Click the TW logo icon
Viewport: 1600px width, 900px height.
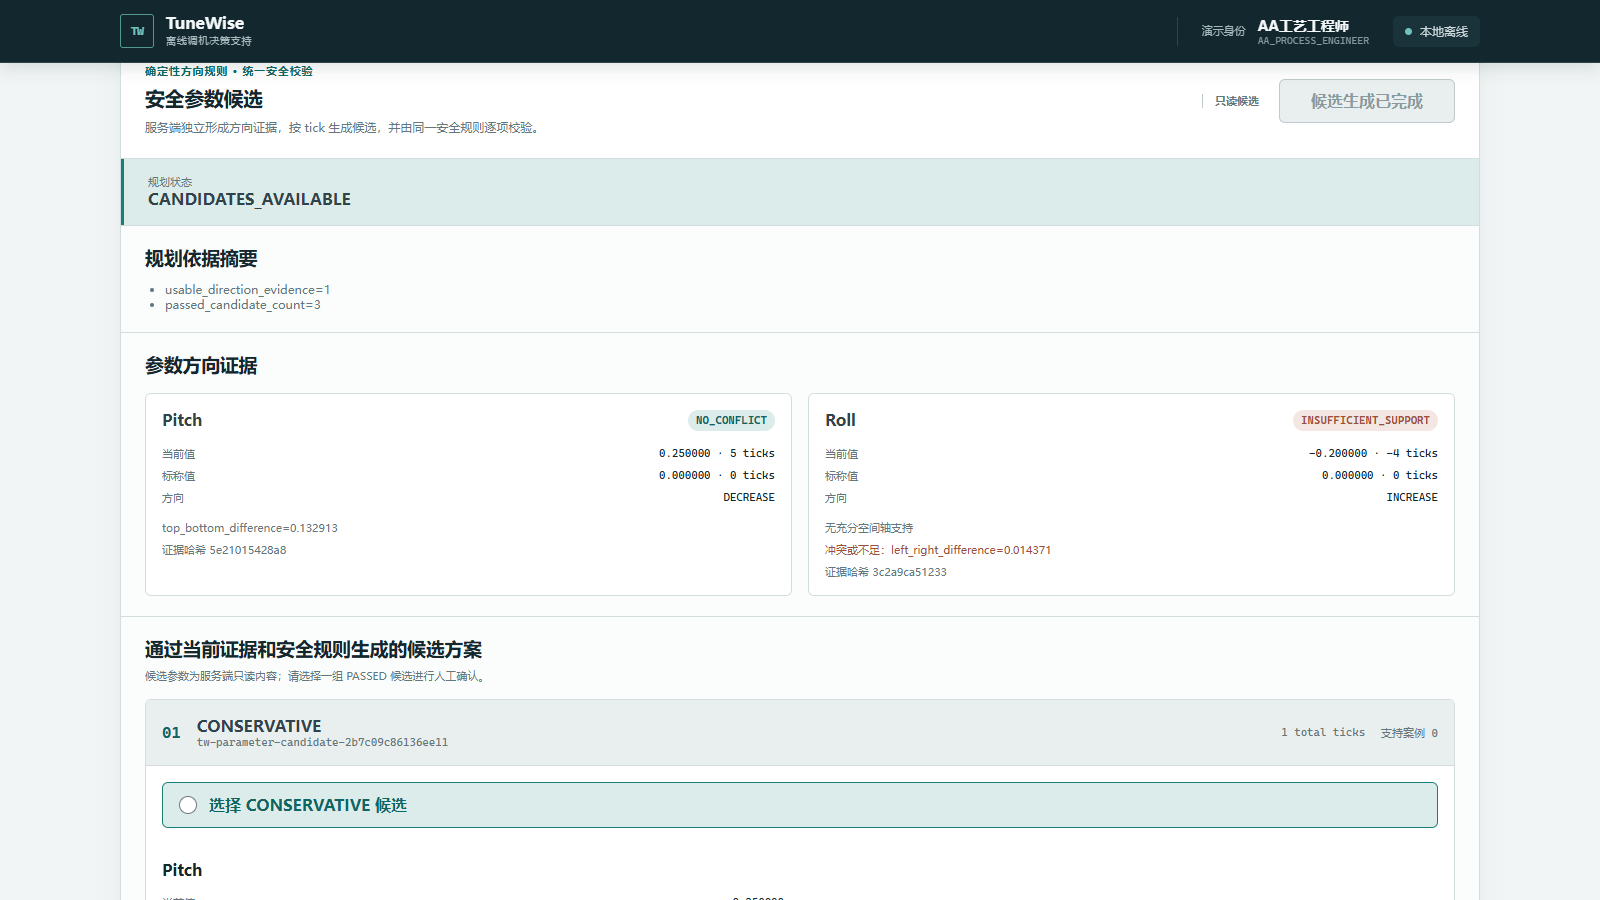137,31
